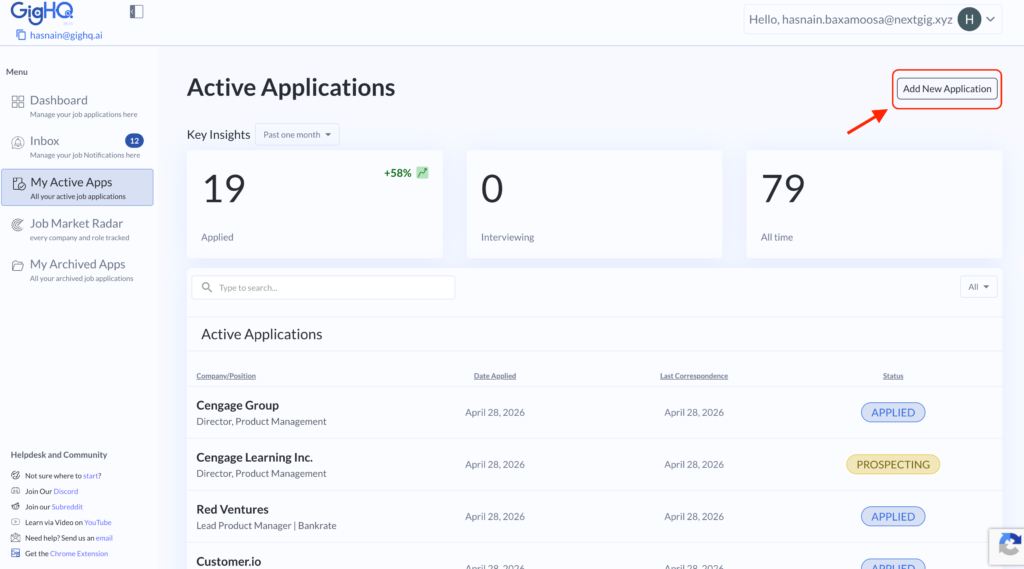The width and height of the screenshot is (1024, 569).
Task: Sort by Company/Position column header
Action: (x=226, y=376)
